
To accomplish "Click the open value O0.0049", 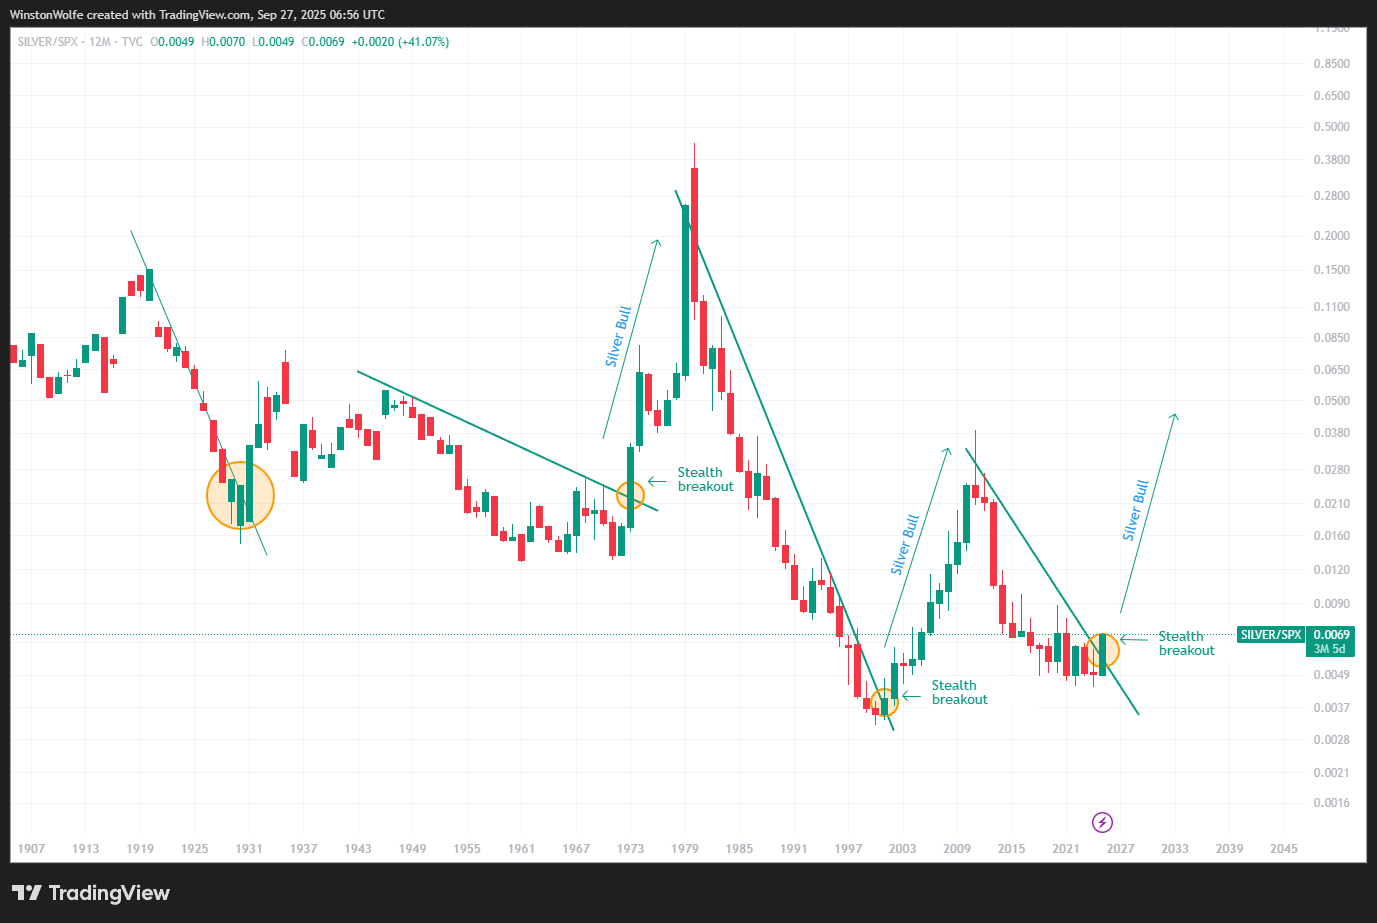I will (x=172, y=42).
